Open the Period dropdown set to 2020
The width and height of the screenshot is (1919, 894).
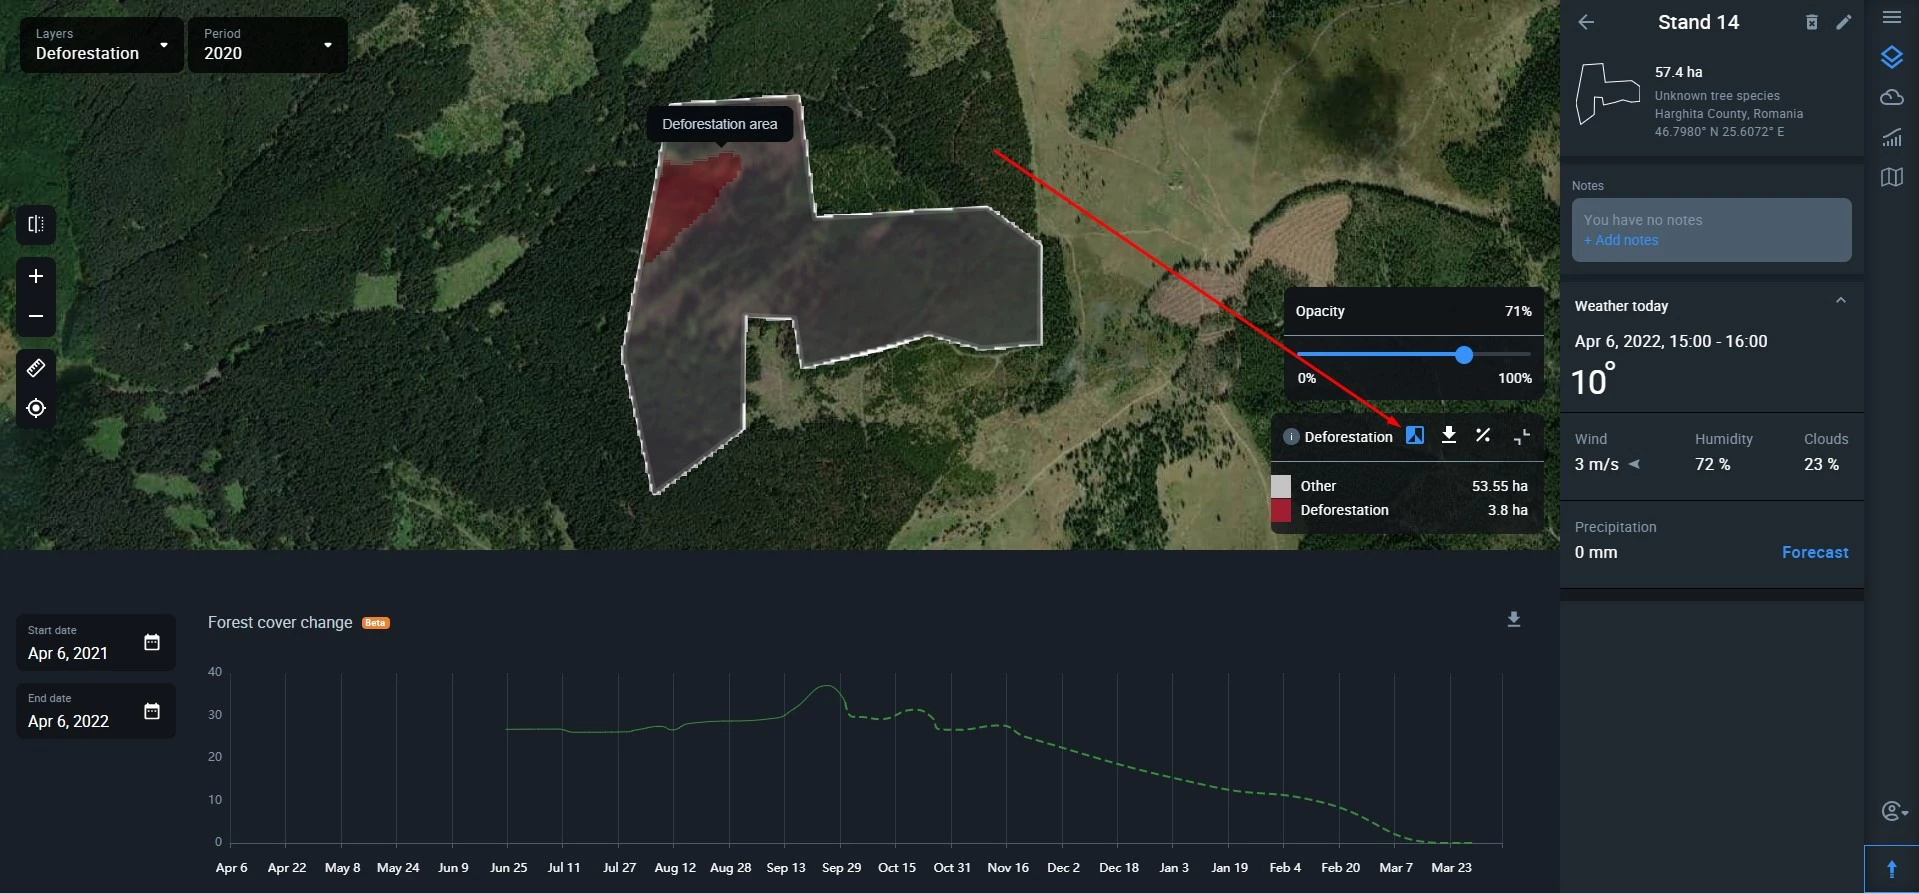tap(267, 45)
